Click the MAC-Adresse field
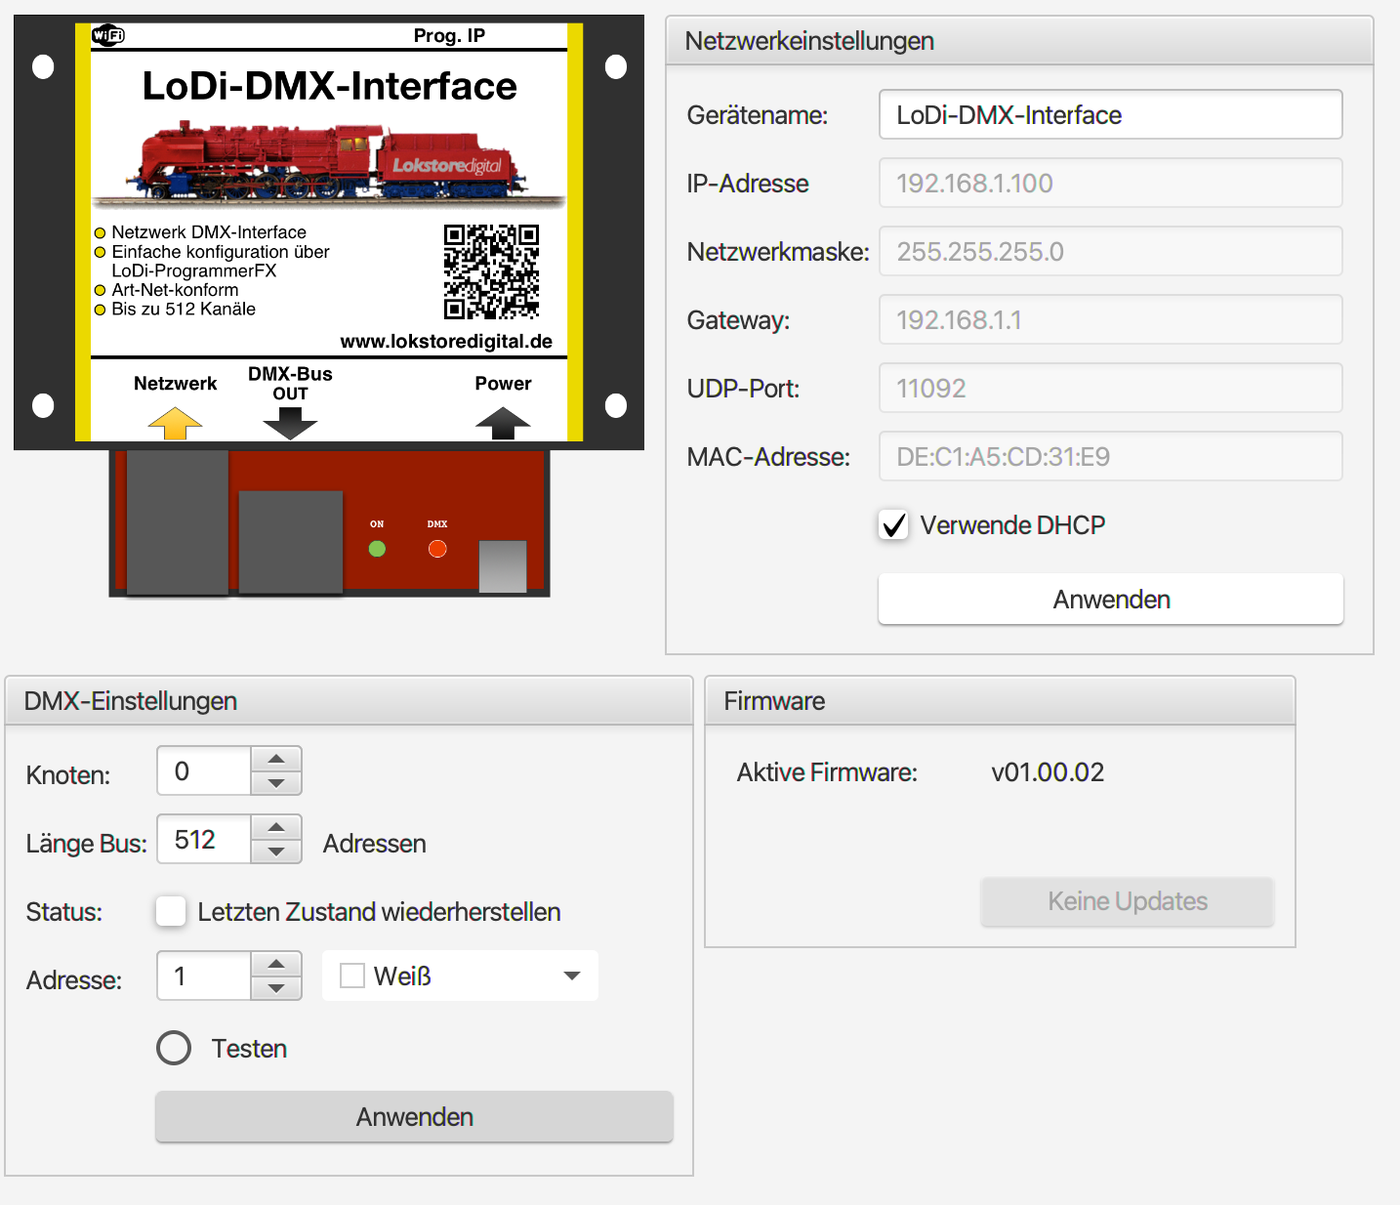 (x=1111, y=456)
